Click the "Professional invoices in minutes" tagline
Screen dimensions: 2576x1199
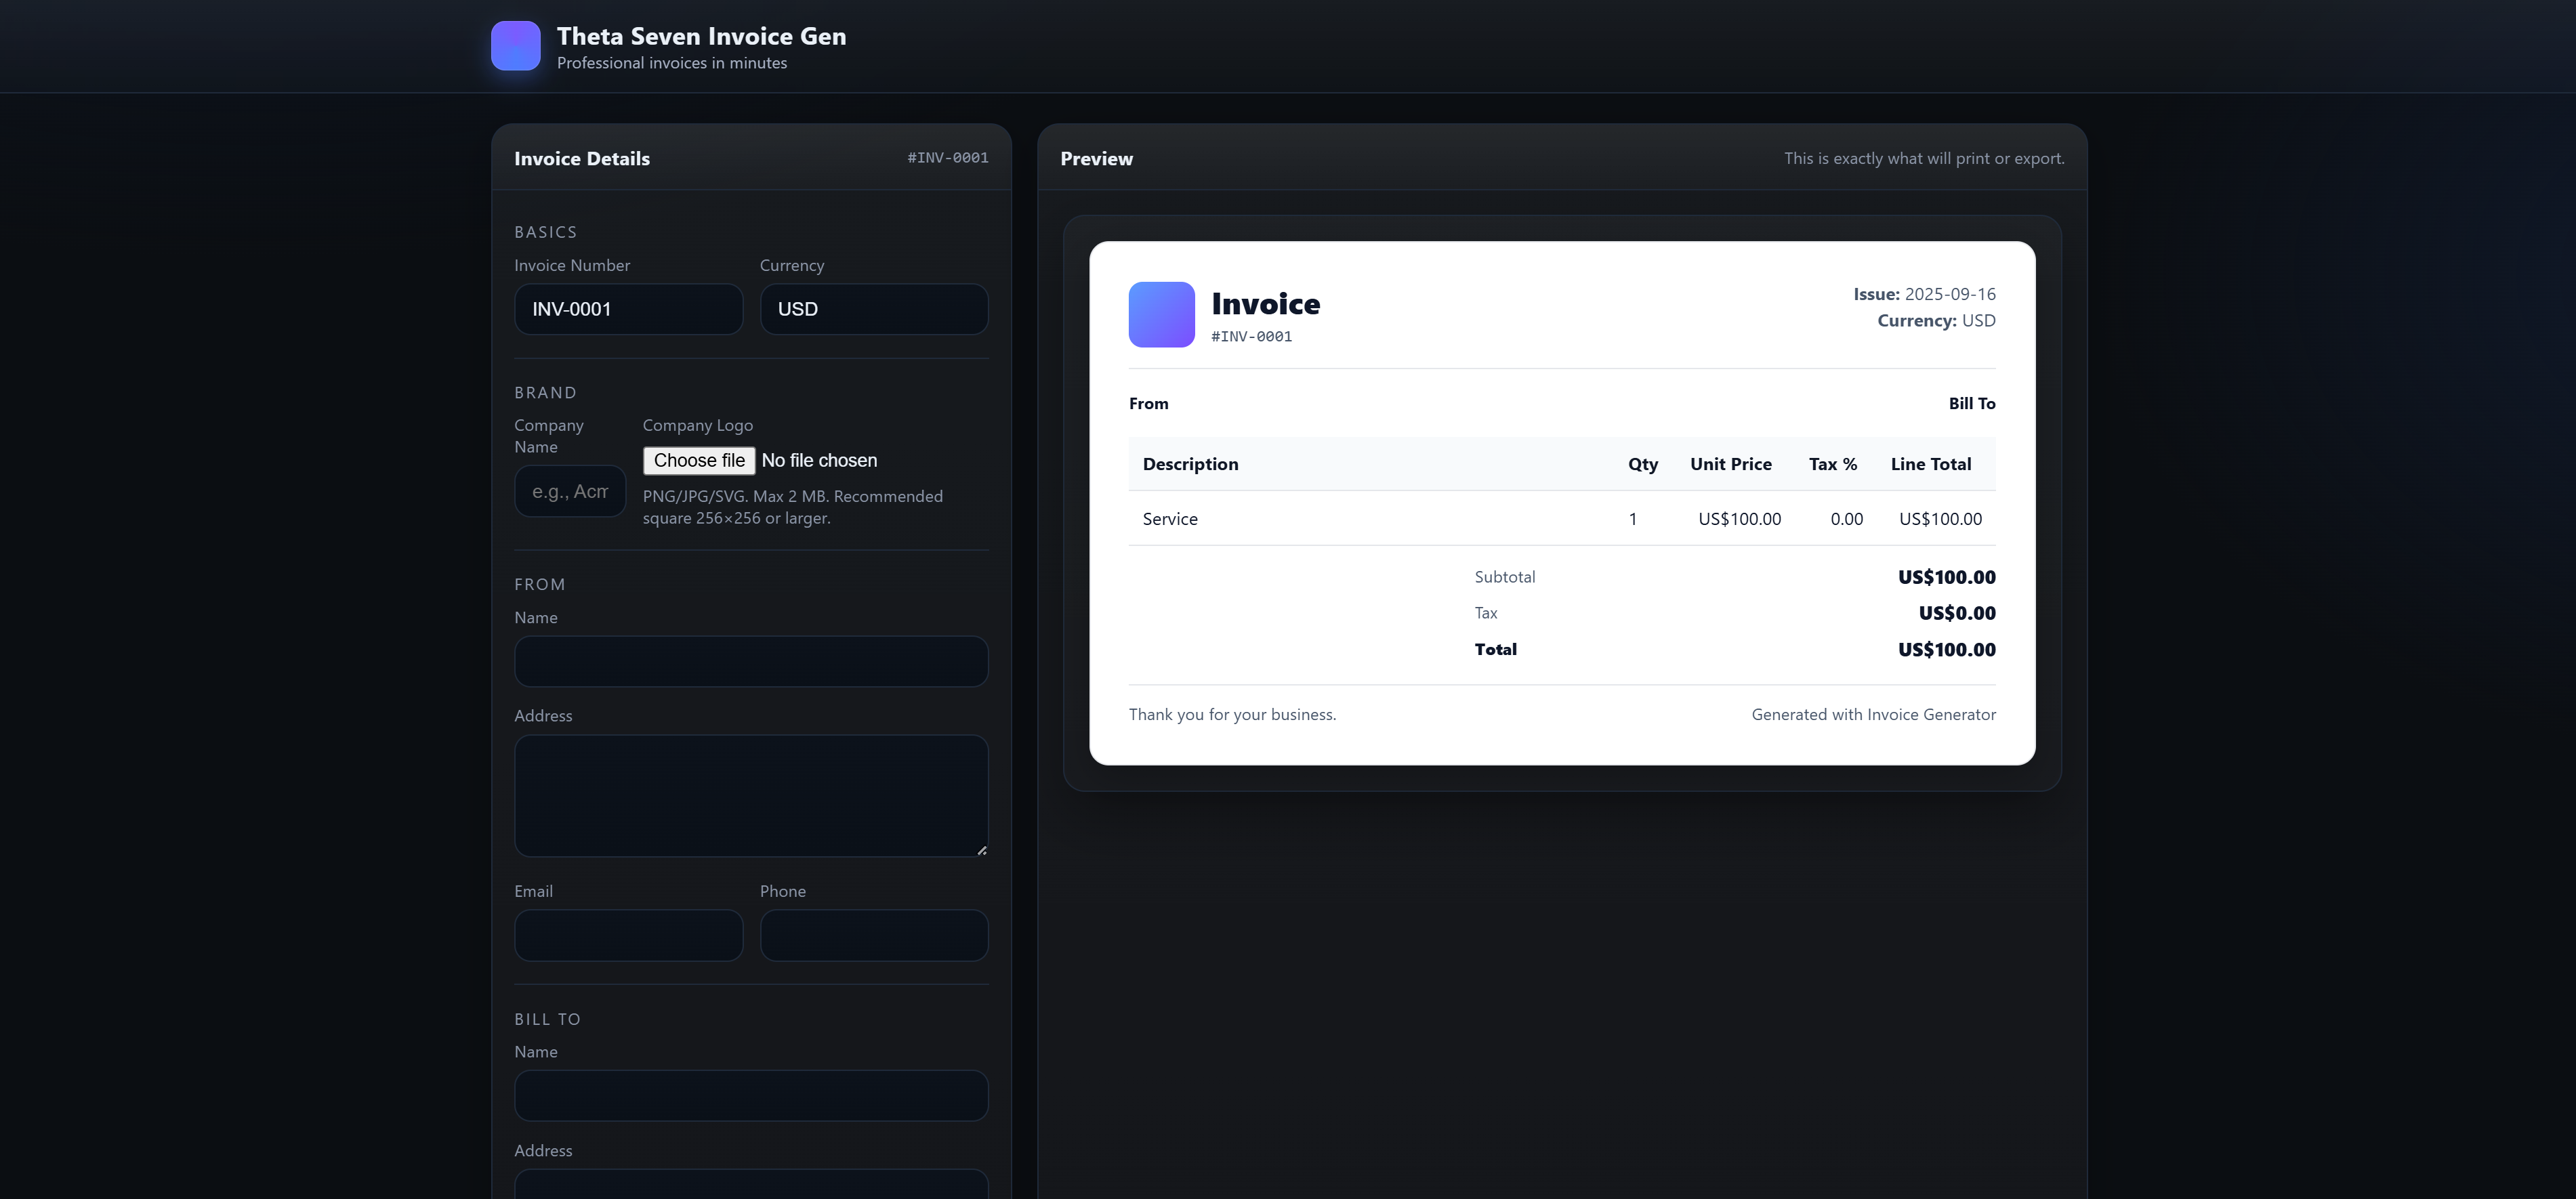(x=672, y=63)
